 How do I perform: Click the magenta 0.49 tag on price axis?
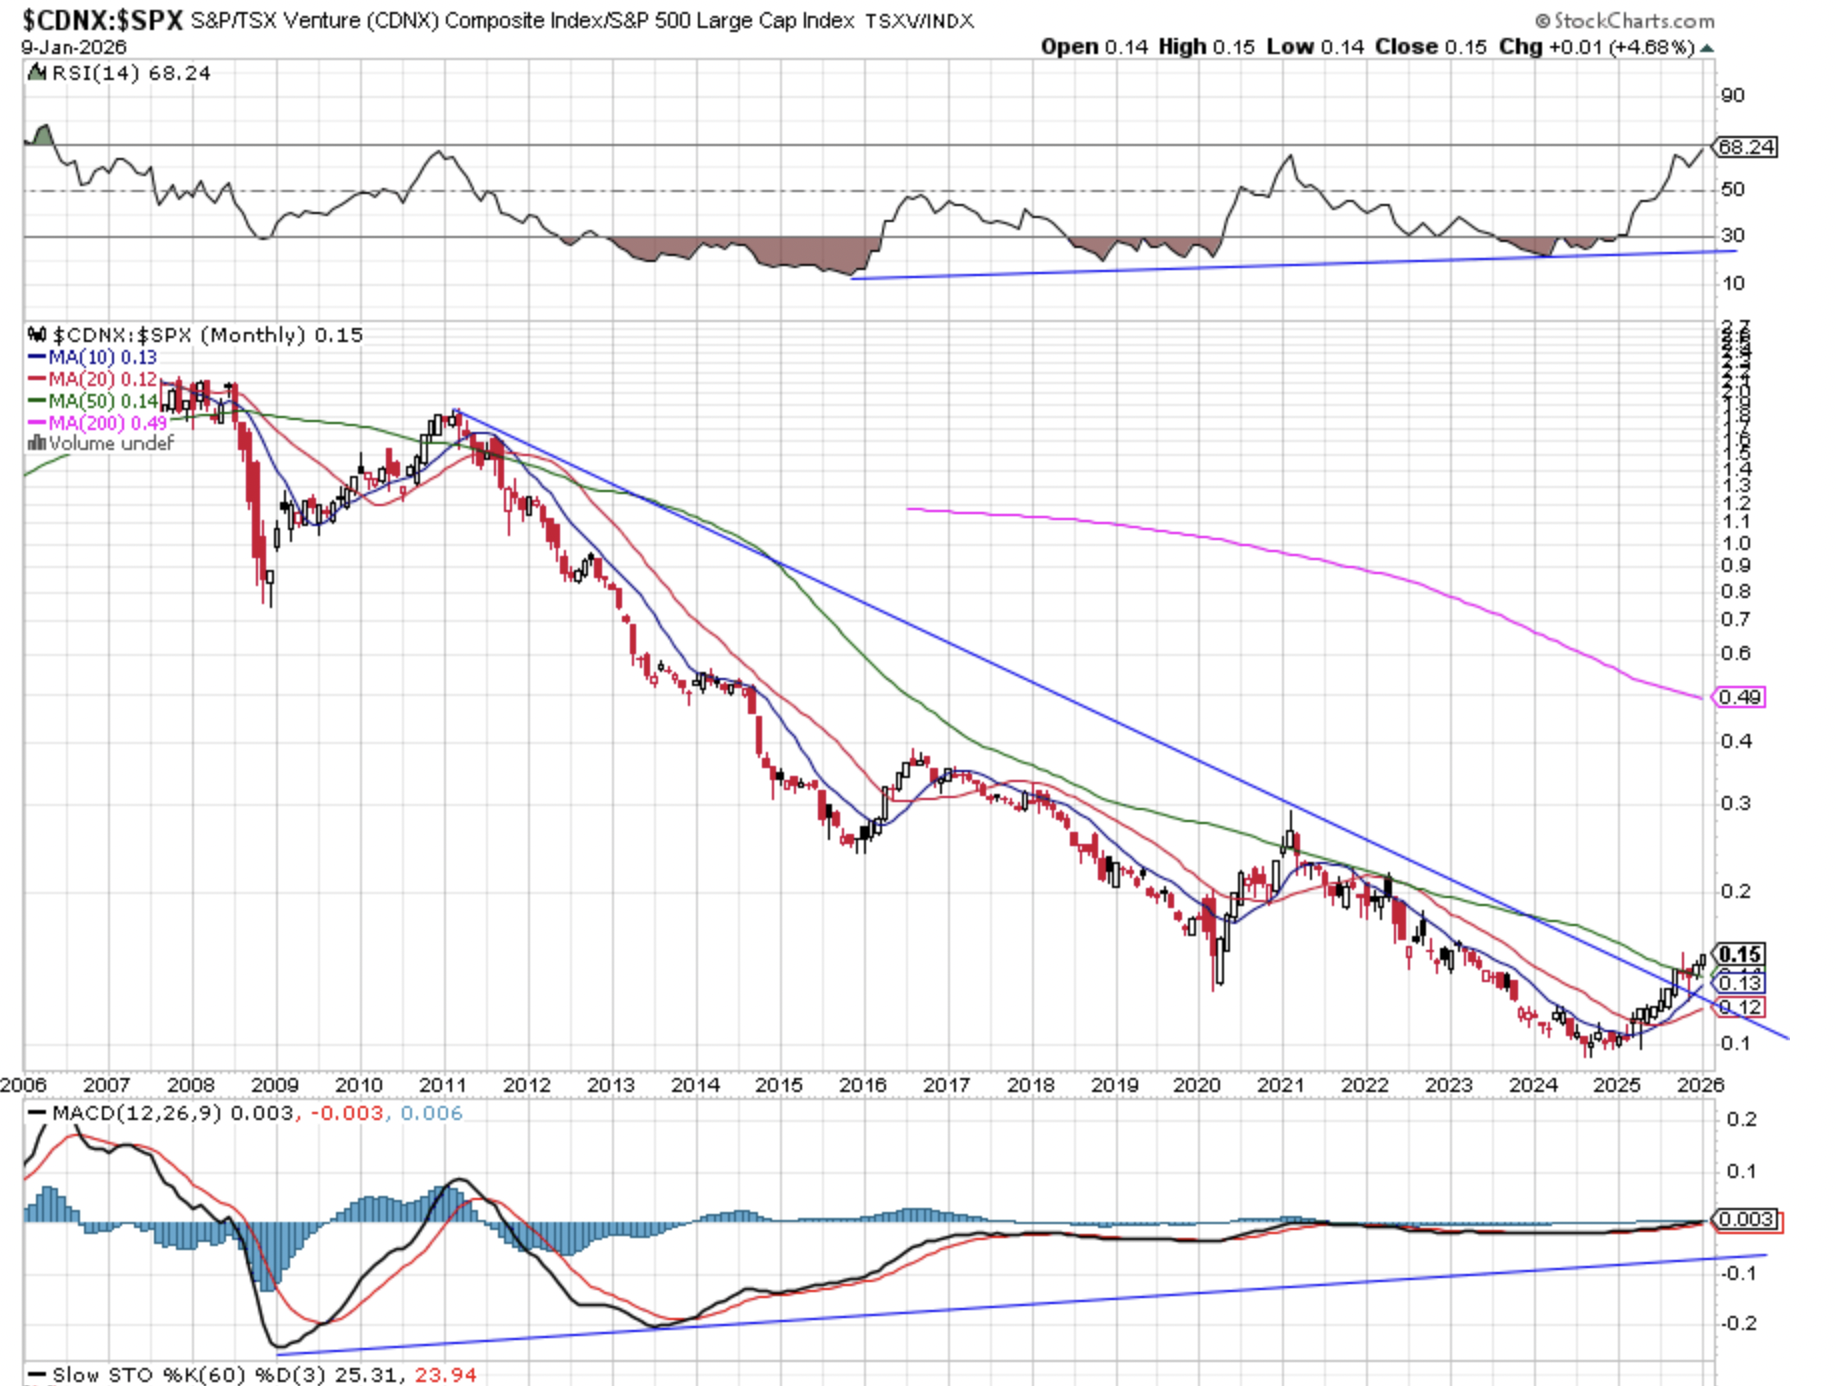pos(1740,697)
